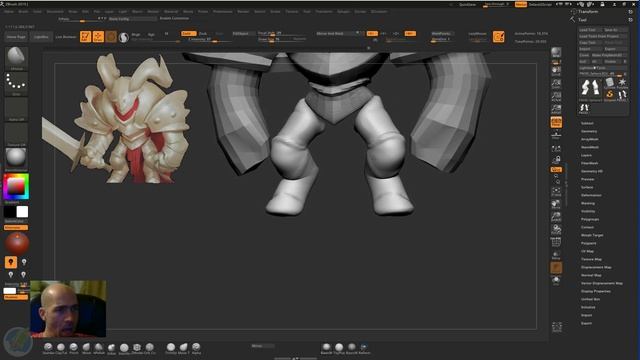Click the PolyF wireframe icon
640x360 pixels.
(556, 243)
